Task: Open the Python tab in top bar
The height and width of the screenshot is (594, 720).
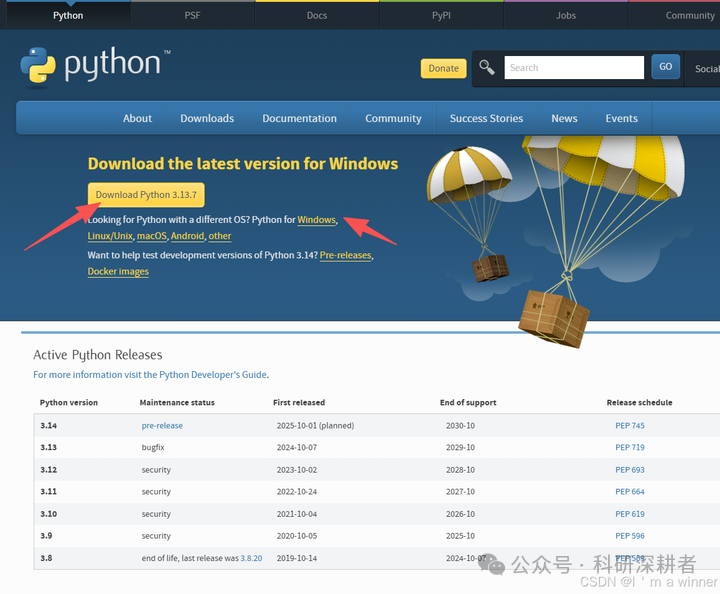Action: click(68, 16)
